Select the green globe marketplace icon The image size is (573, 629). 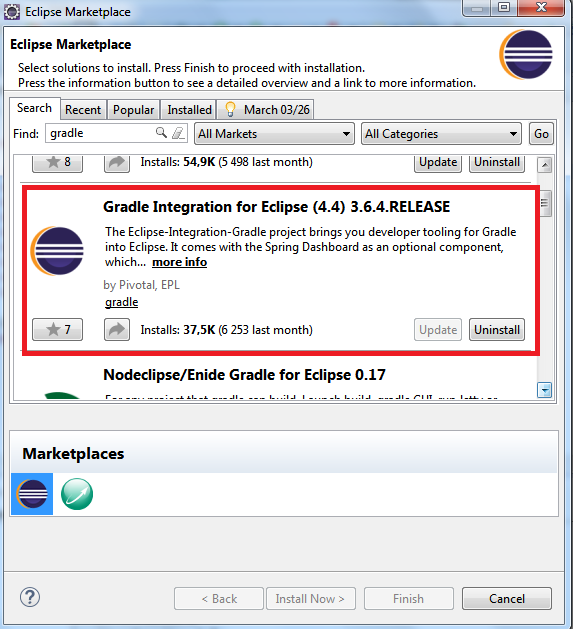point(77,494)
